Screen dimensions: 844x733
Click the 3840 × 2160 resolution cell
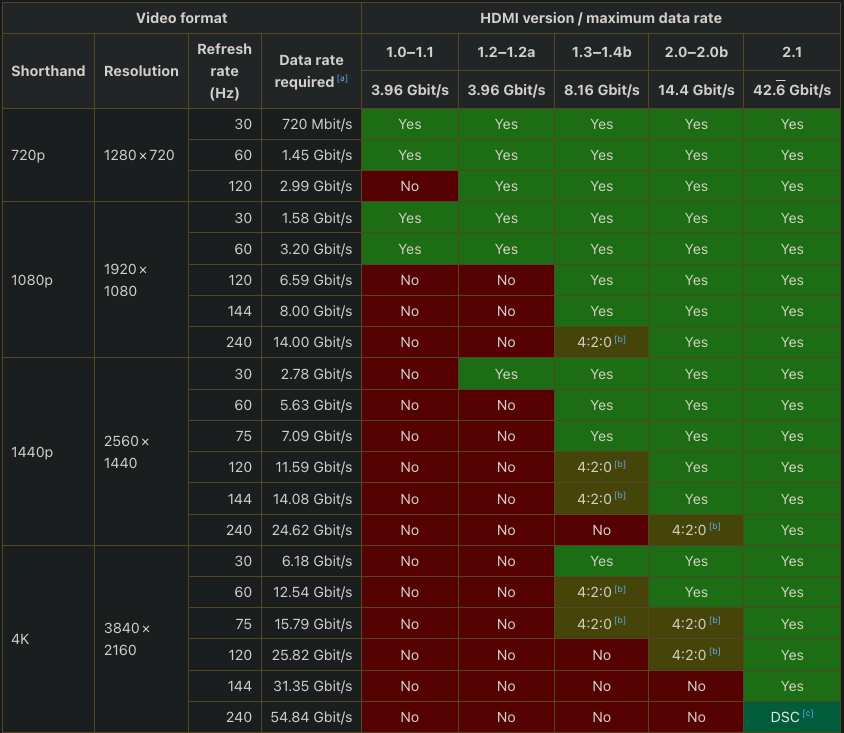(126, 639)
